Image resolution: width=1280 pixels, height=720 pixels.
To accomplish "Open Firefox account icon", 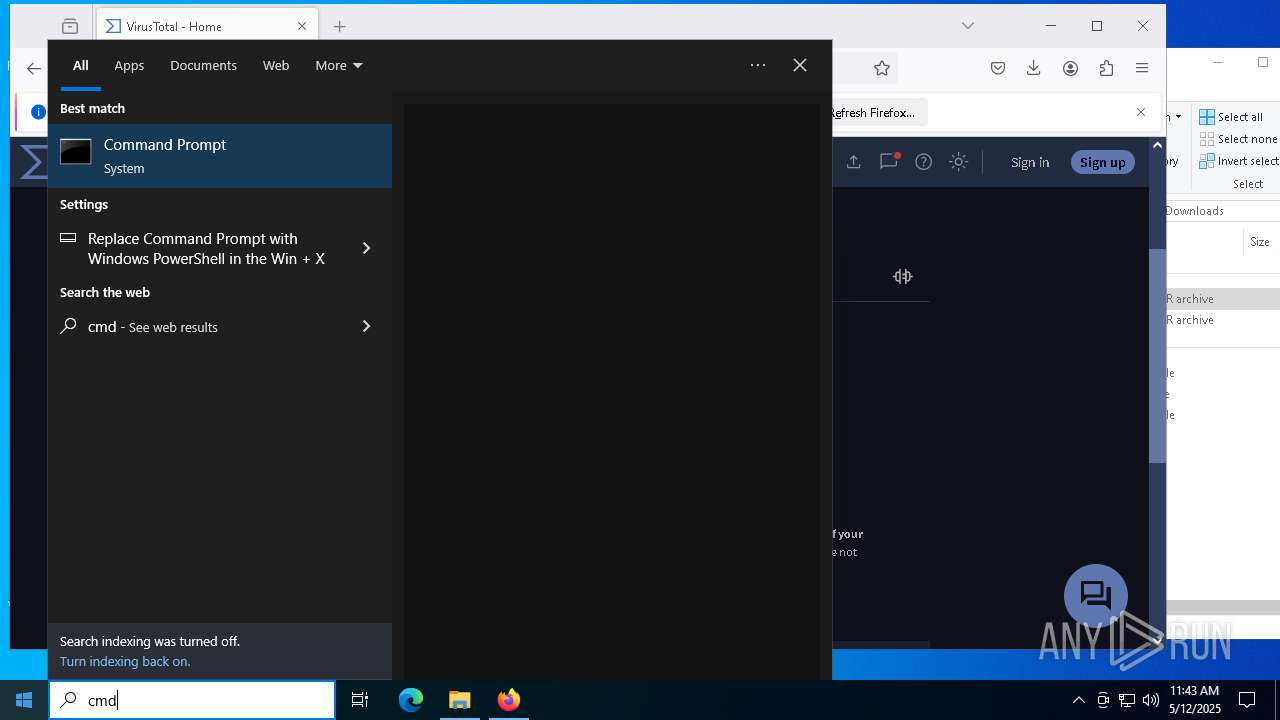I will tap(1070, 68).
